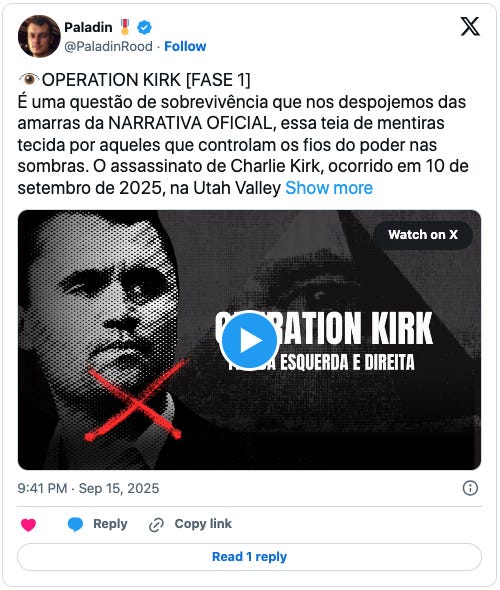Click the copy link chain icon
The width and height of the screenshot is (500, 590).
[x=156, y=525]
